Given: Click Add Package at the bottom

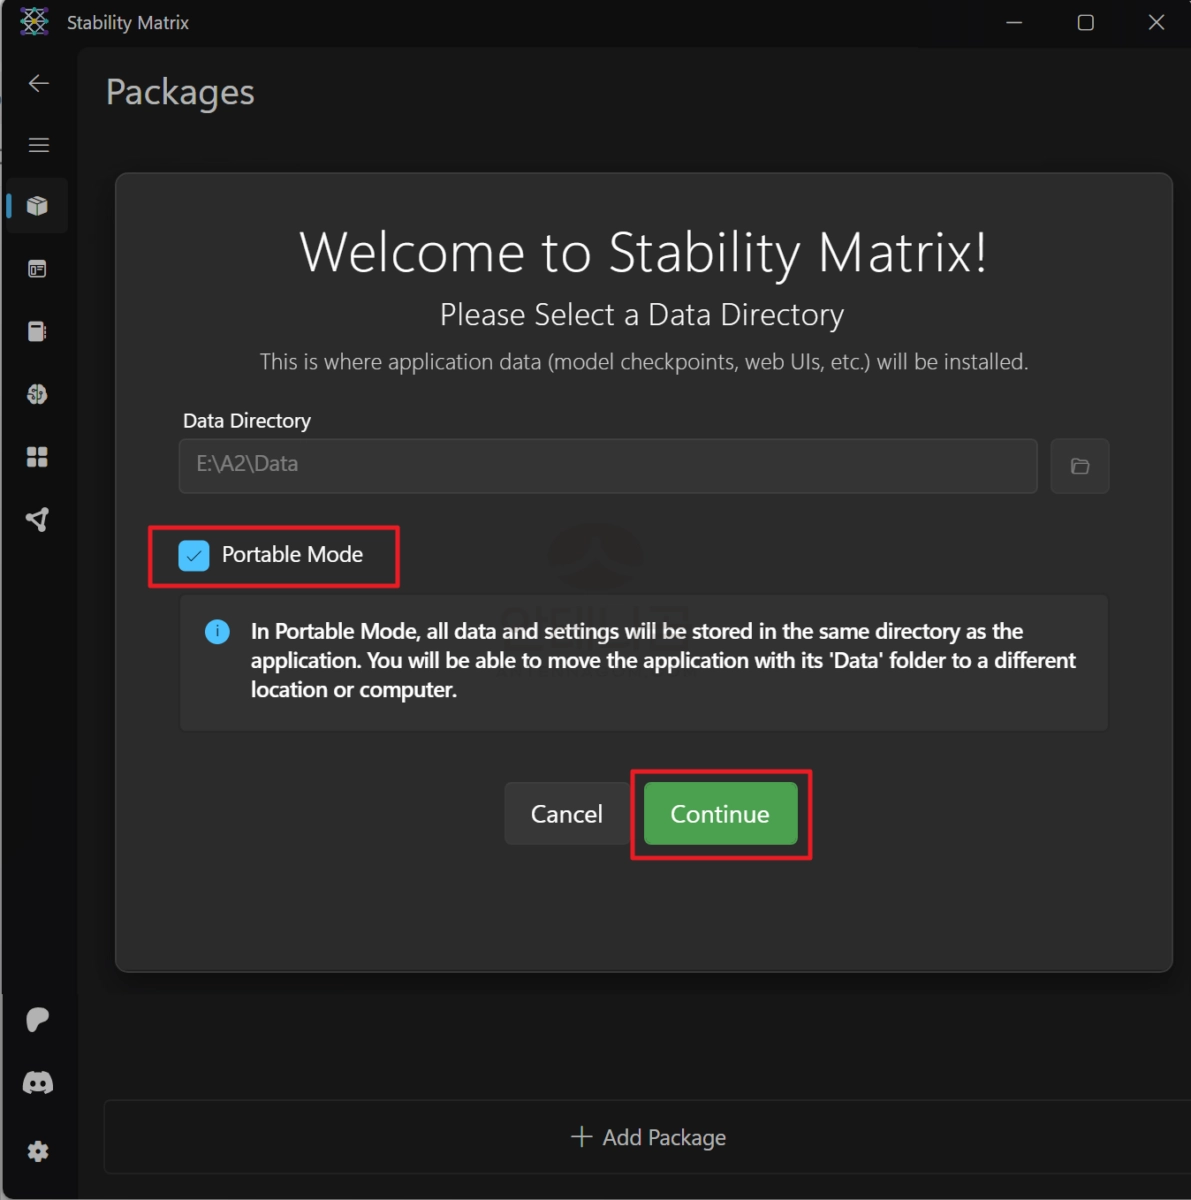Looking at the screenshot, I should tap(648, 1137).
